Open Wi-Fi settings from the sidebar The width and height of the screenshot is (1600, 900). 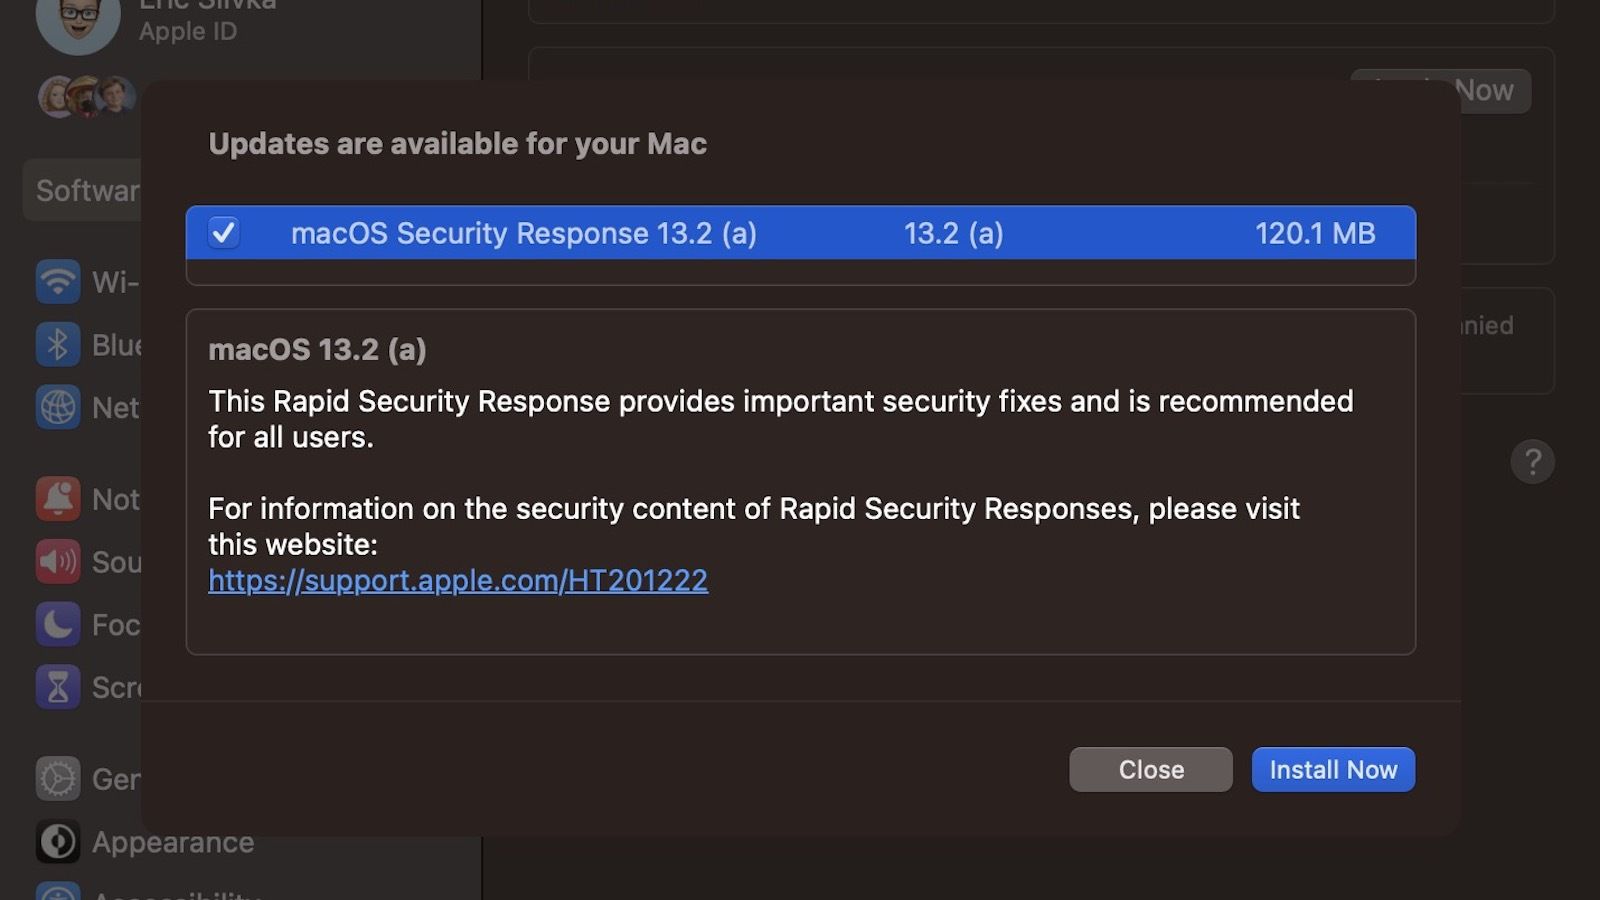click(59, 281)
